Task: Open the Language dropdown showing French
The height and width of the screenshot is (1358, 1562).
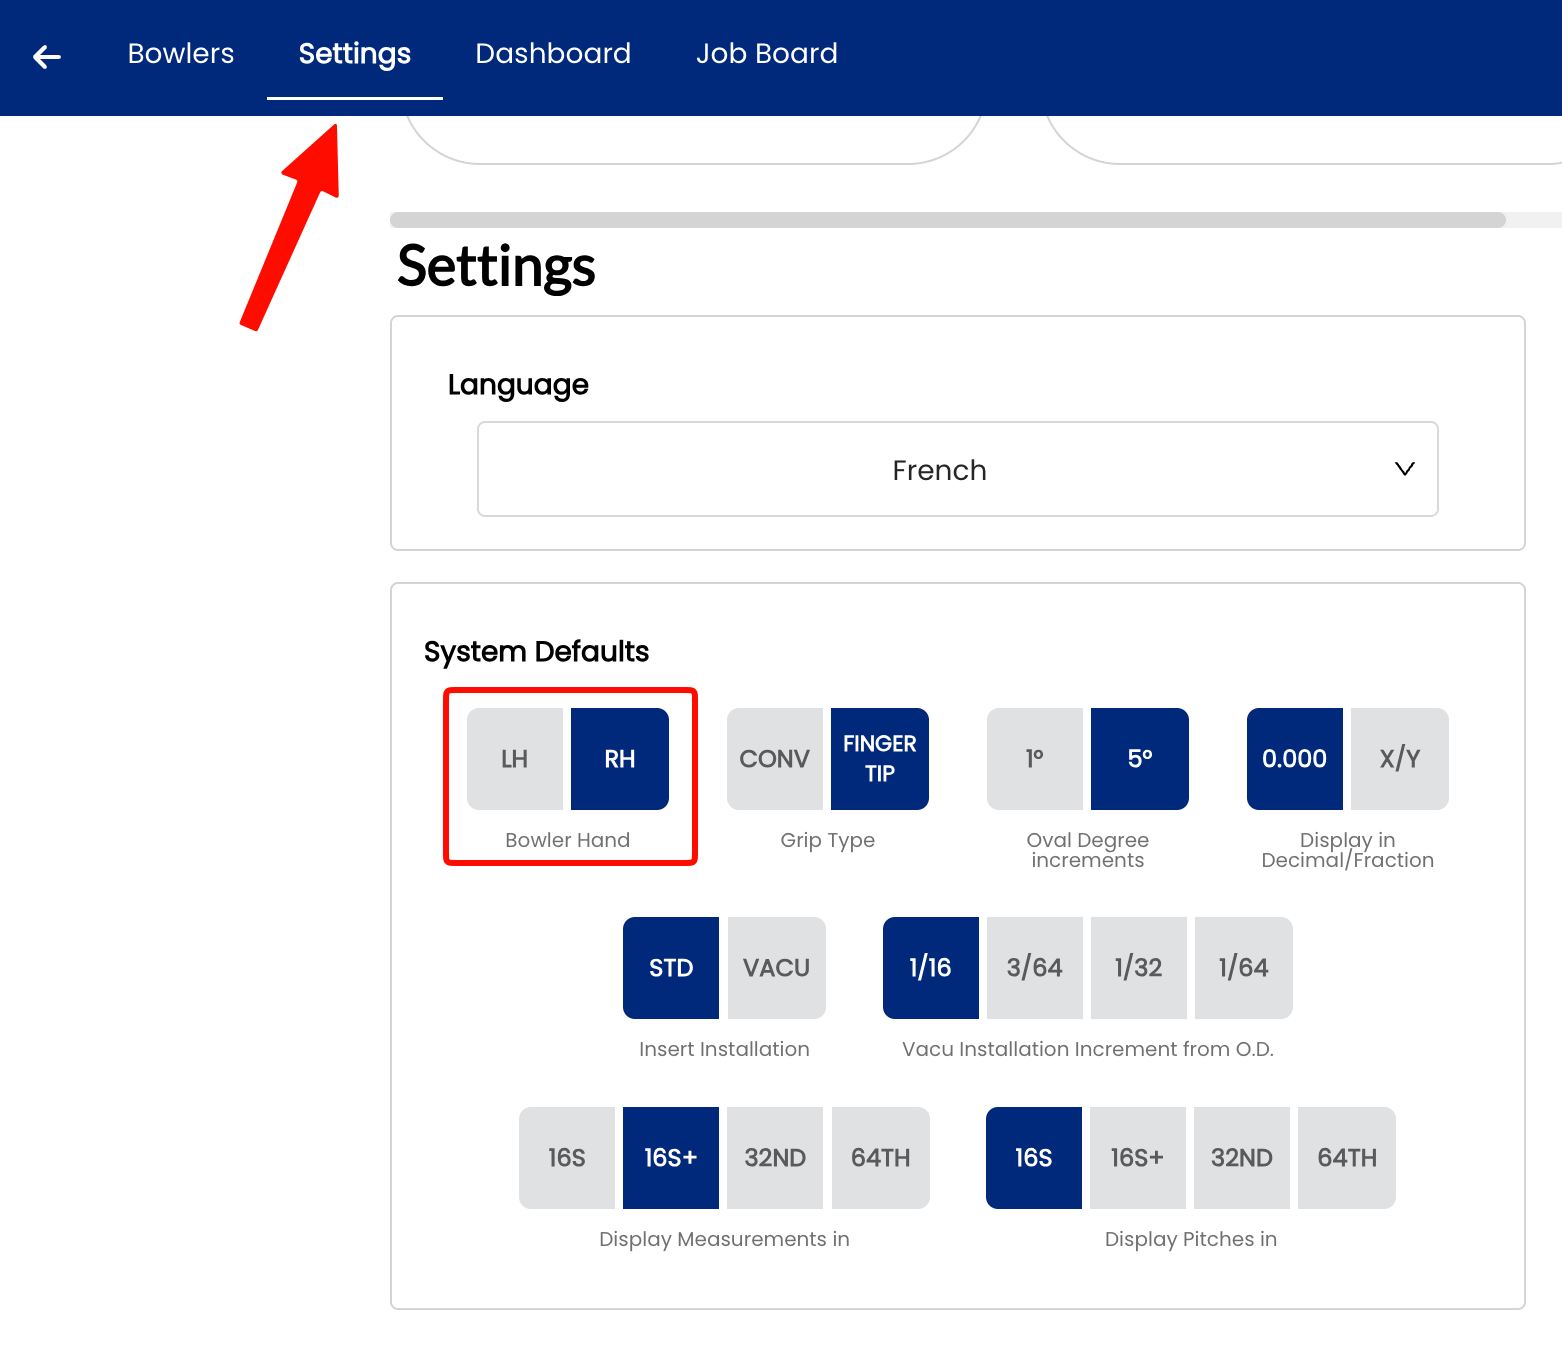Action: tap(958, 469)
